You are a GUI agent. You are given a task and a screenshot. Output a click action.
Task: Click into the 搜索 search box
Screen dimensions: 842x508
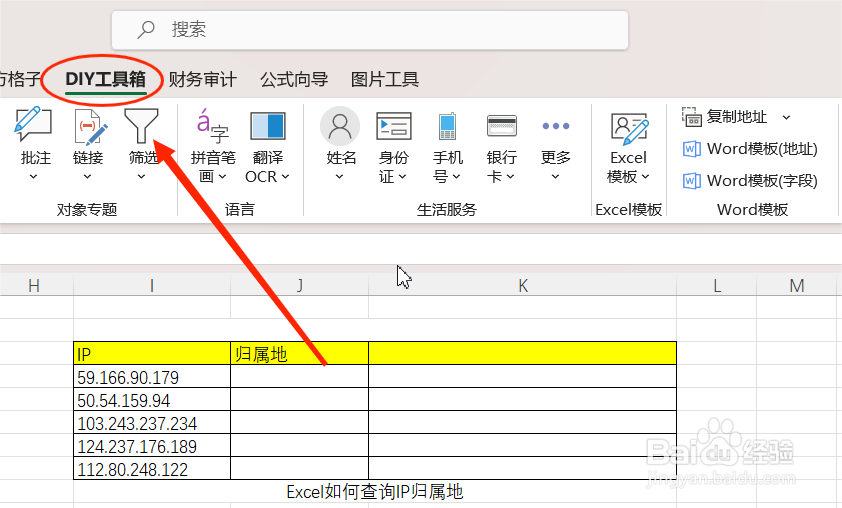370,30
